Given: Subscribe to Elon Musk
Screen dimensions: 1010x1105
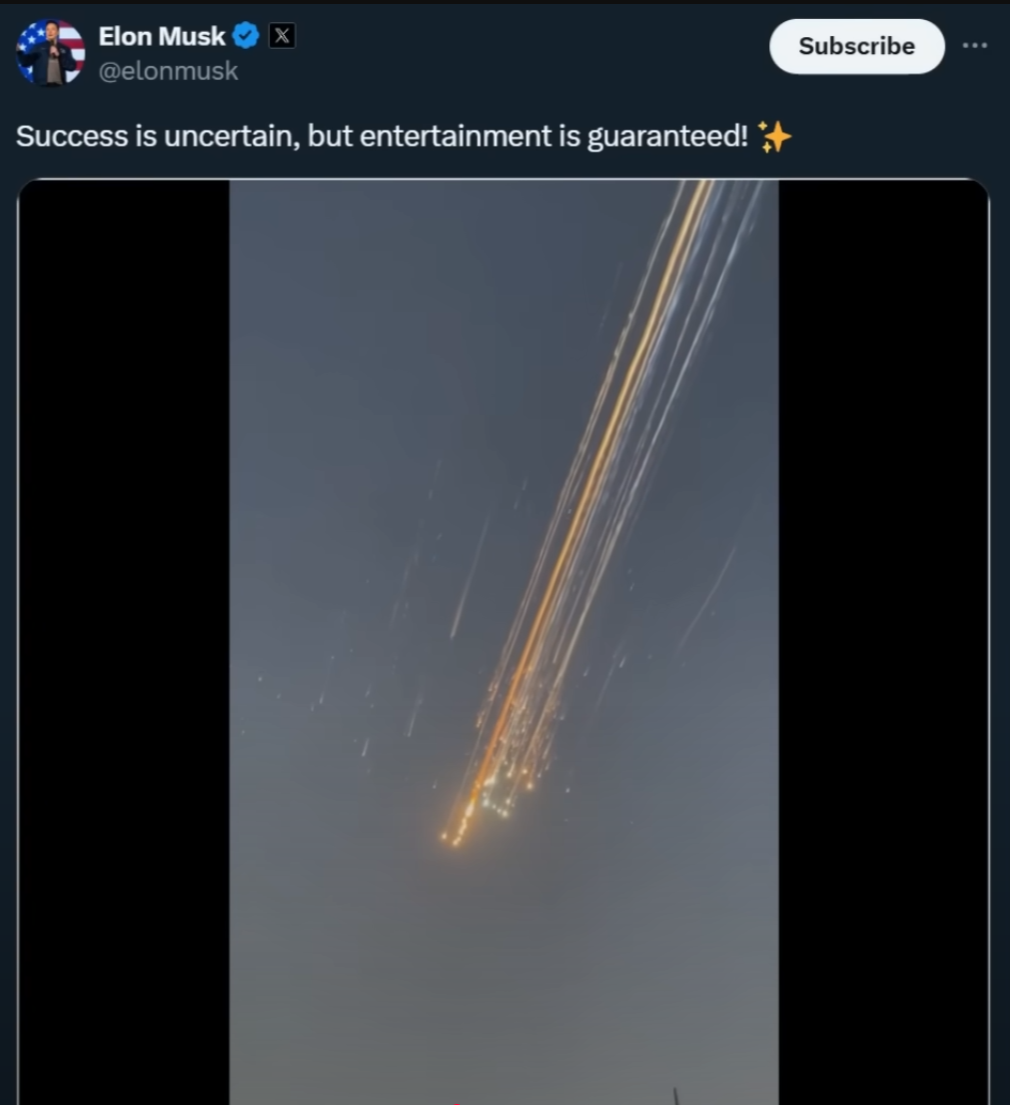Looking at the screenshot, I should pos(856,47).
